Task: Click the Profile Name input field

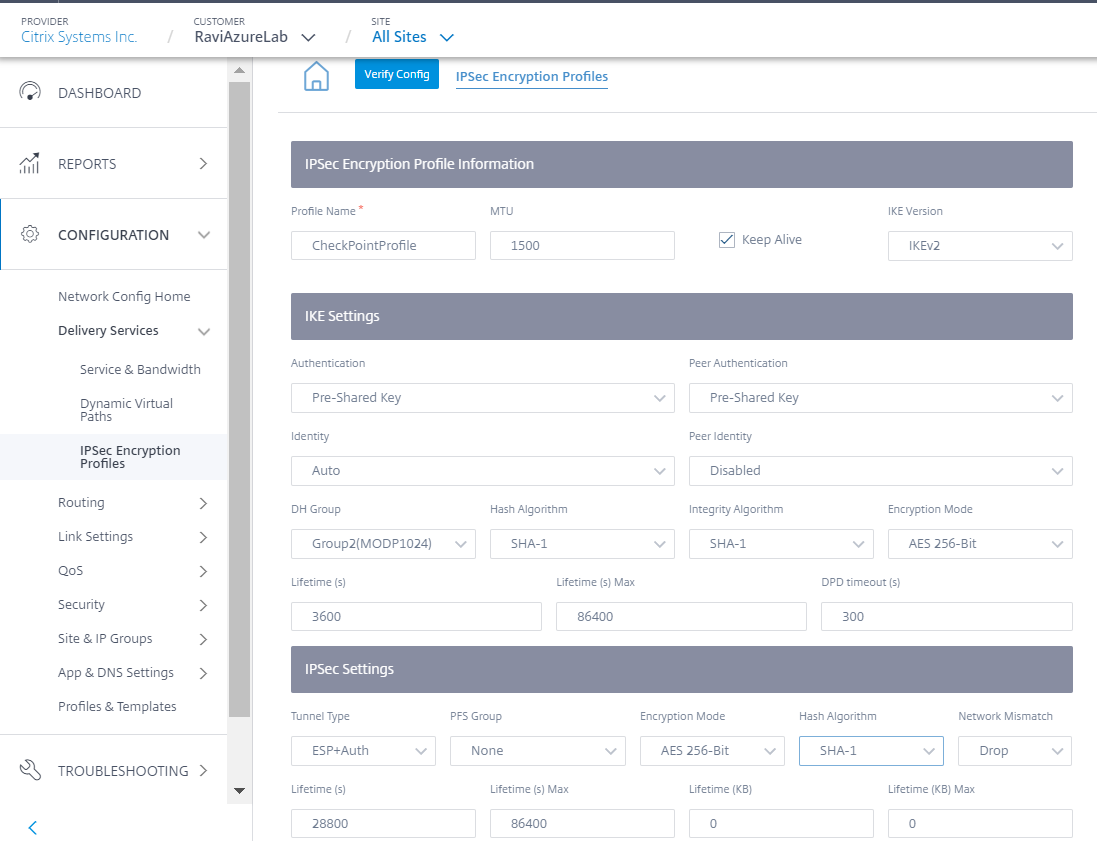Action: (x=383, y=246)
